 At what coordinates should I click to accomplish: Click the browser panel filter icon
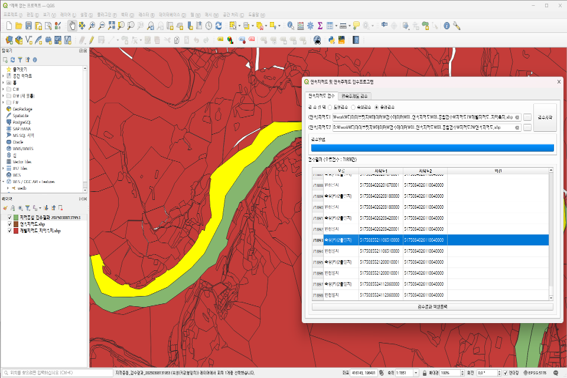20,60
